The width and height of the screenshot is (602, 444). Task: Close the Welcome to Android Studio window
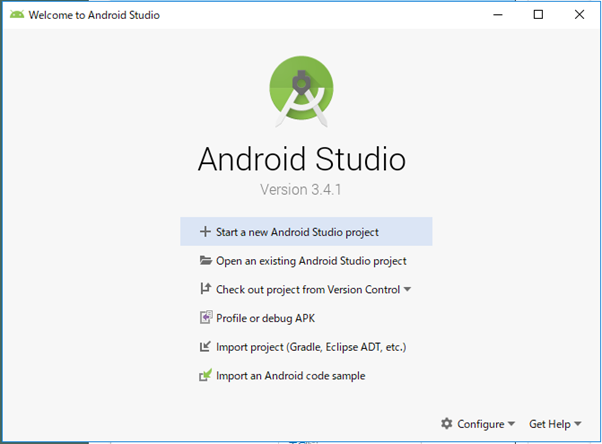(579, 15)
